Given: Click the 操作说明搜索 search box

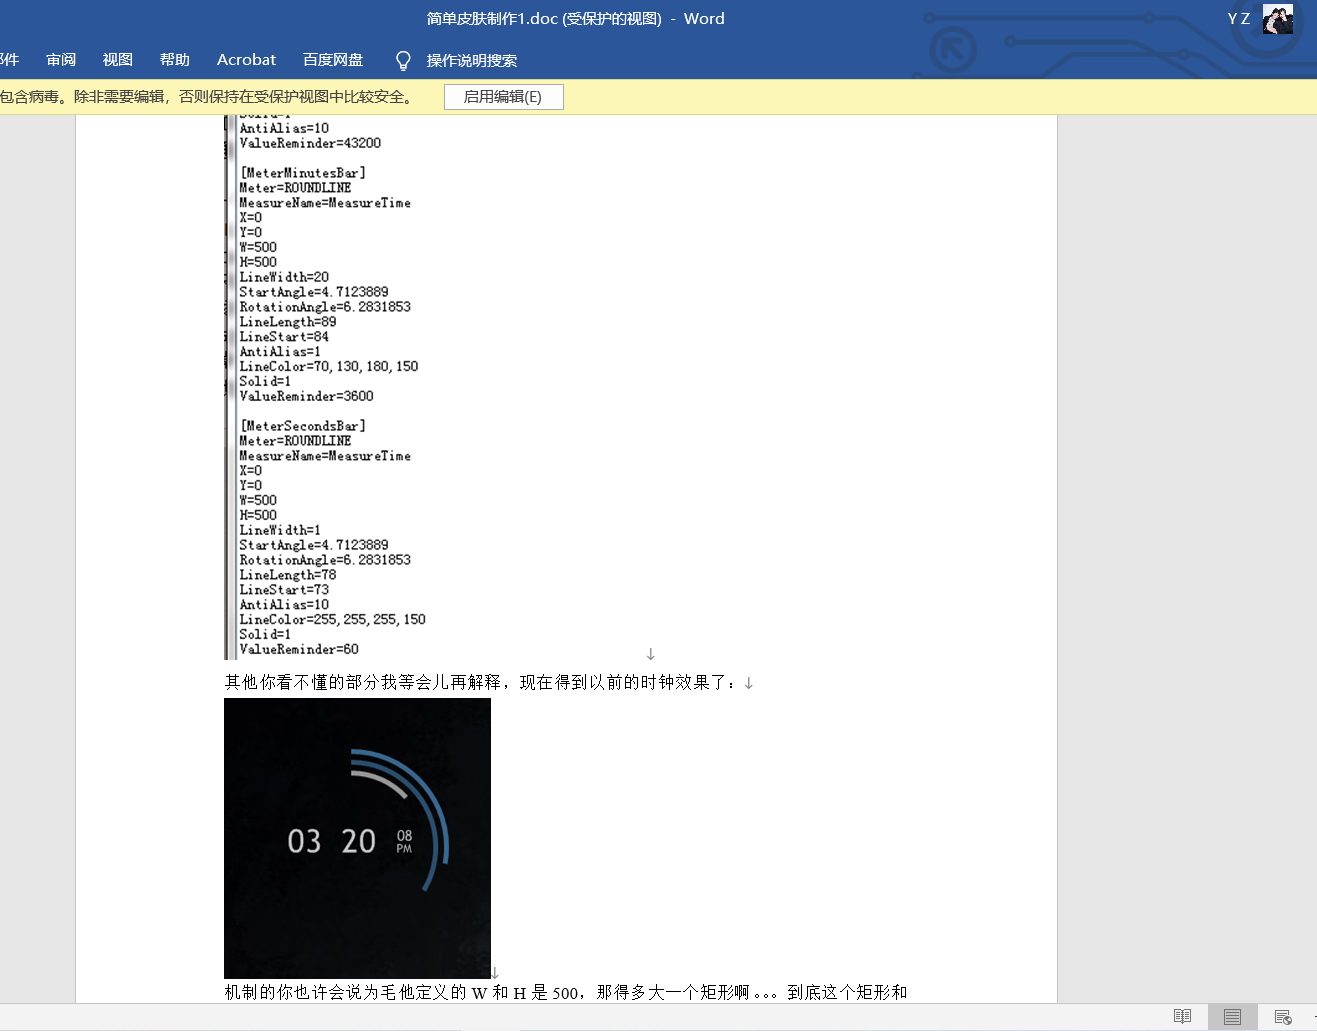Looking at the screenshot, I should point(472,61).
